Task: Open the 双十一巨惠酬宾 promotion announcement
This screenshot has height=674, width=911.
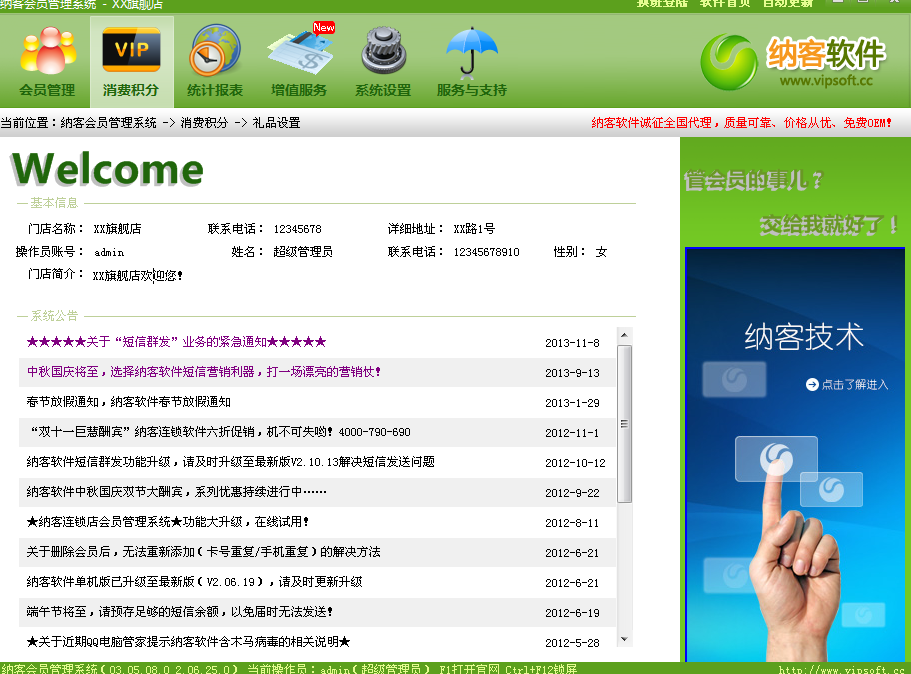Action: pyautogui.click(x=218, y=432)
